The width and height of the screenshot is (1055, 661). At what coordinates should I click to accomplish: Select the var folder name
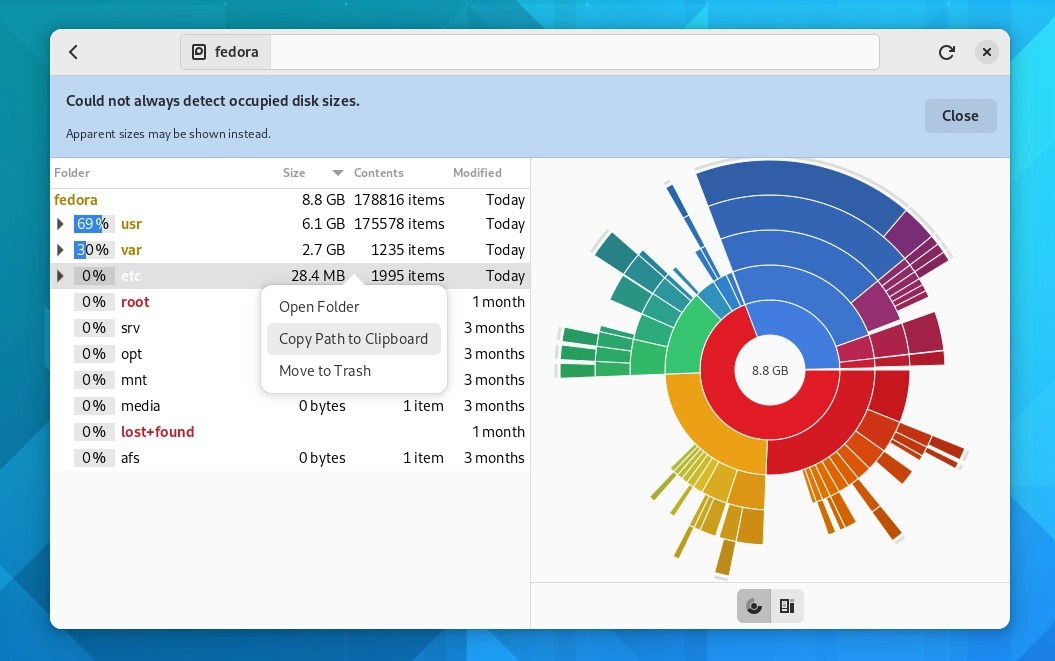pos(131,250)
